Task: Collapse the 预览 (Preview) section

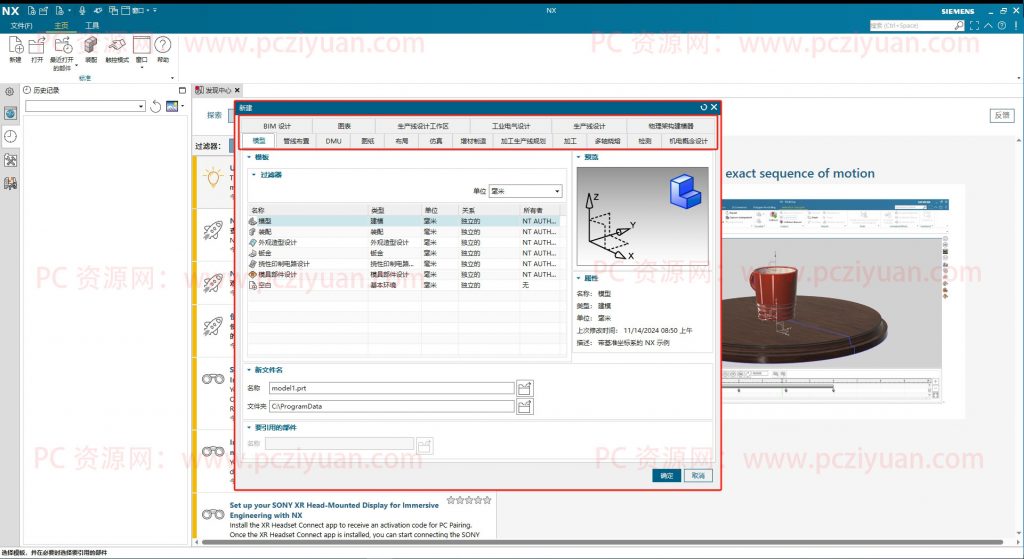Action: [579, 157]
